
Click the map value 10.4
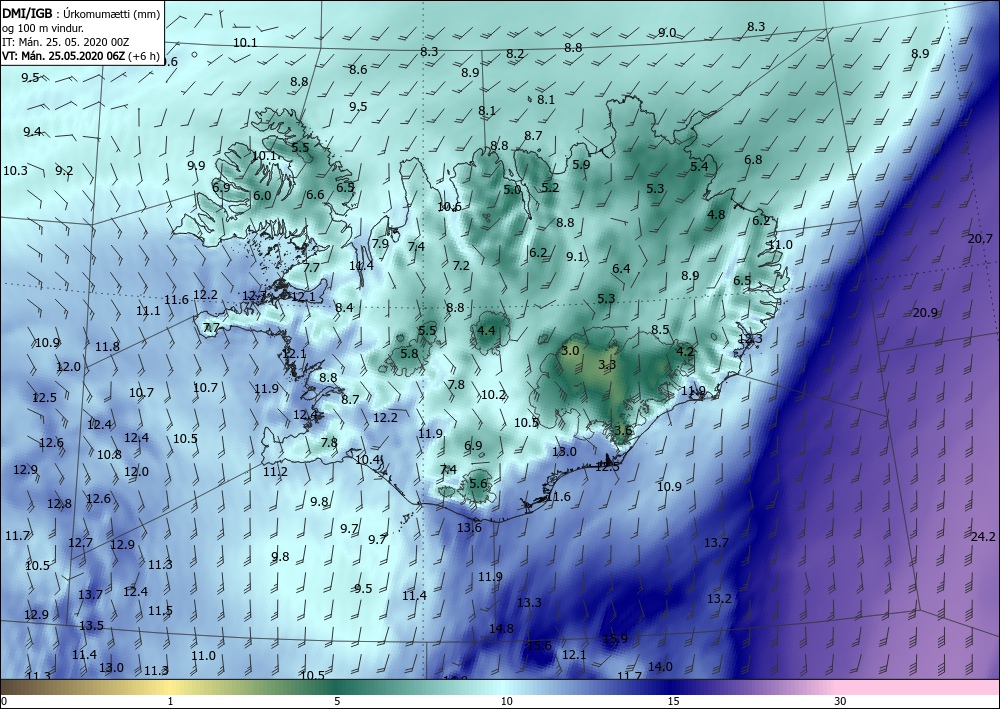[368, 459]
